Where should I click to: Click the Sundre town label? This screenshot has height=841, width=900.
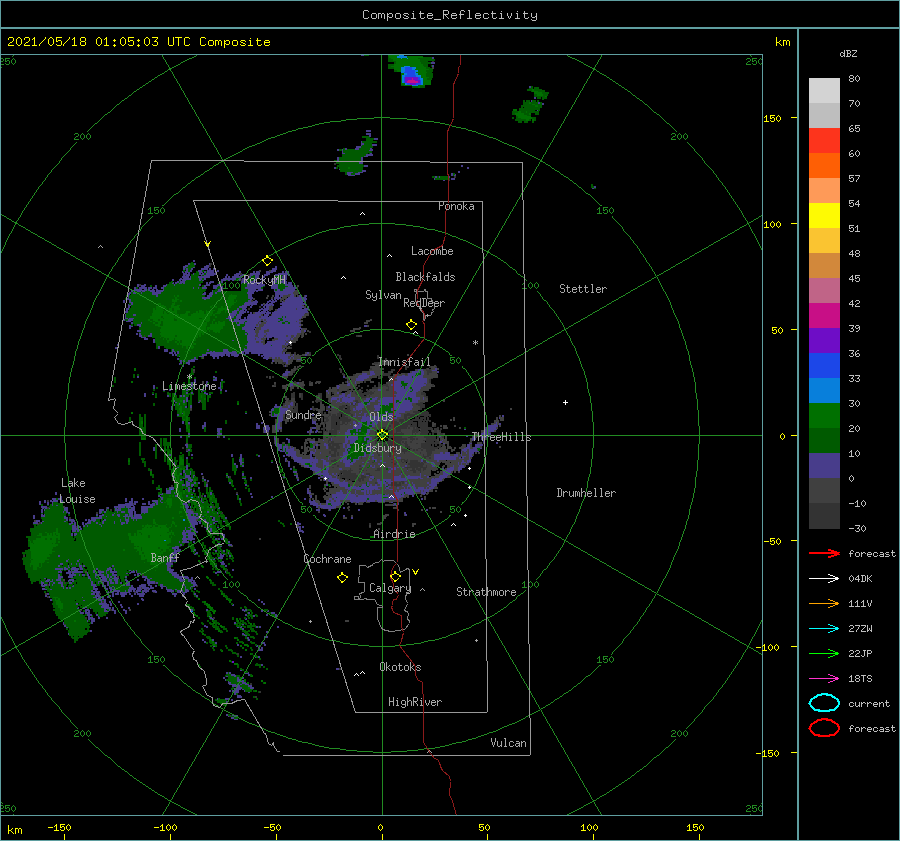(x=303, y=414)
